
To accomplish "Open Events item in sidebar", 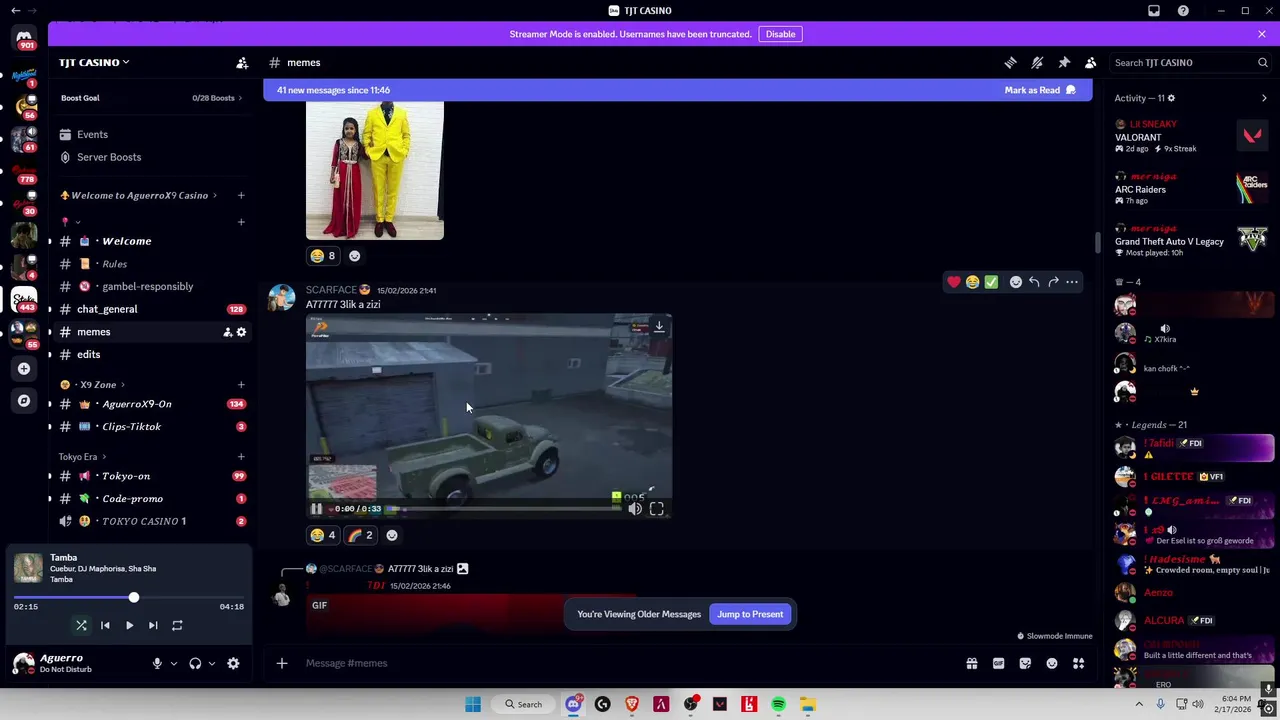I will click(x=151, y=134).
